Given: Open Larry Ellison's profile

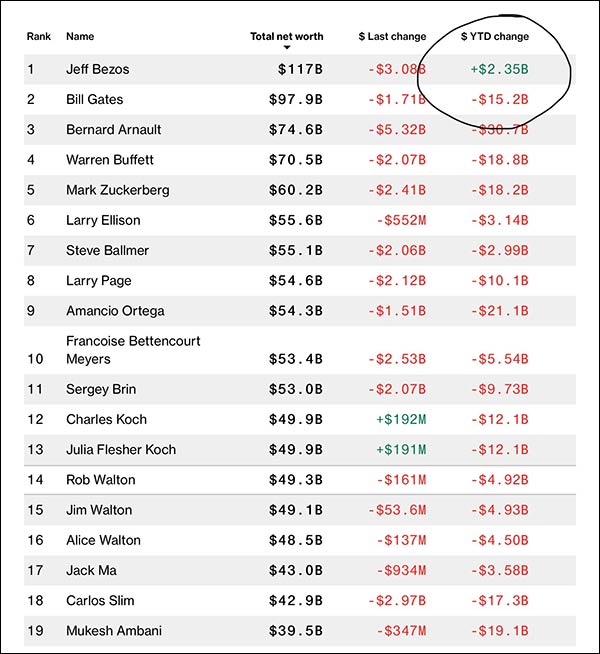Looking at the screenshot, I should tap(103, 220).
